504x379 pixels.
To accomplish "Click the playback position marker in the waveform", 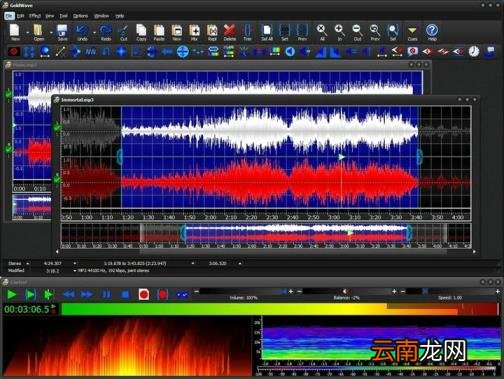I will click(x=341, y=157).
